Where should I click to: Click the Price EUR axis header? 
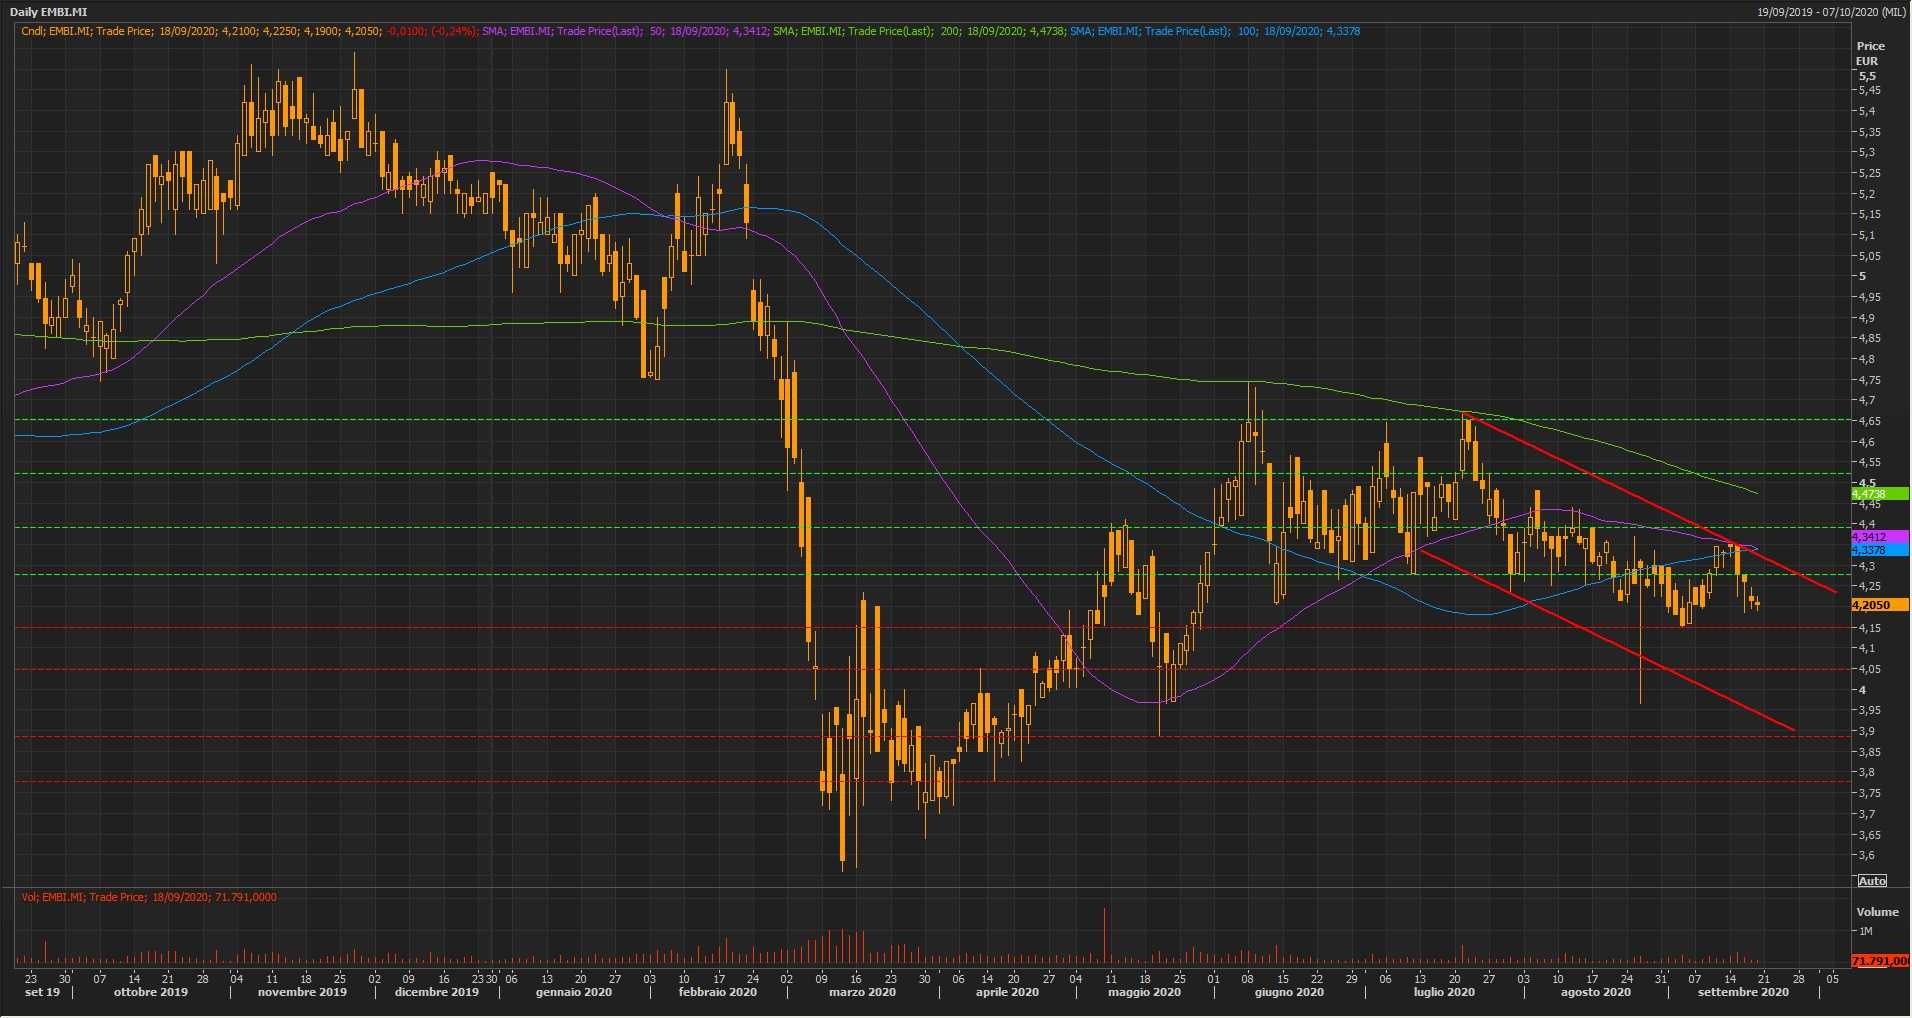1869,53
